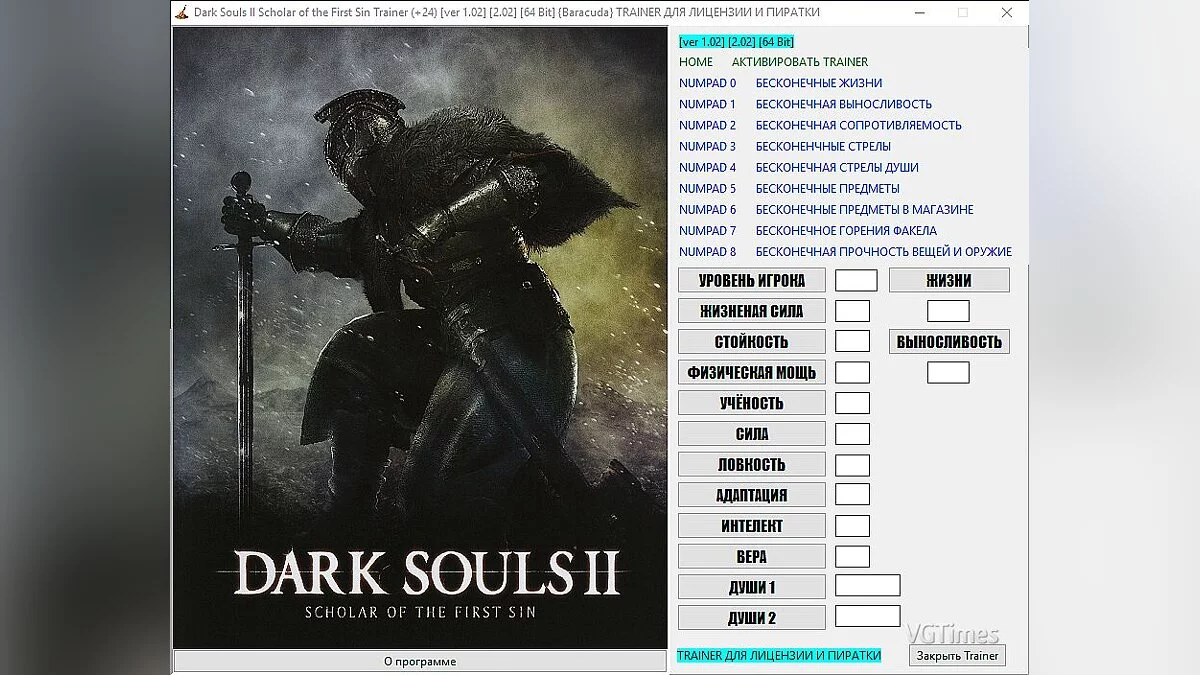Open the О программе panel
Image resolution: width=1200 pixels, height=675 pixels.
(x=420, y=661)
